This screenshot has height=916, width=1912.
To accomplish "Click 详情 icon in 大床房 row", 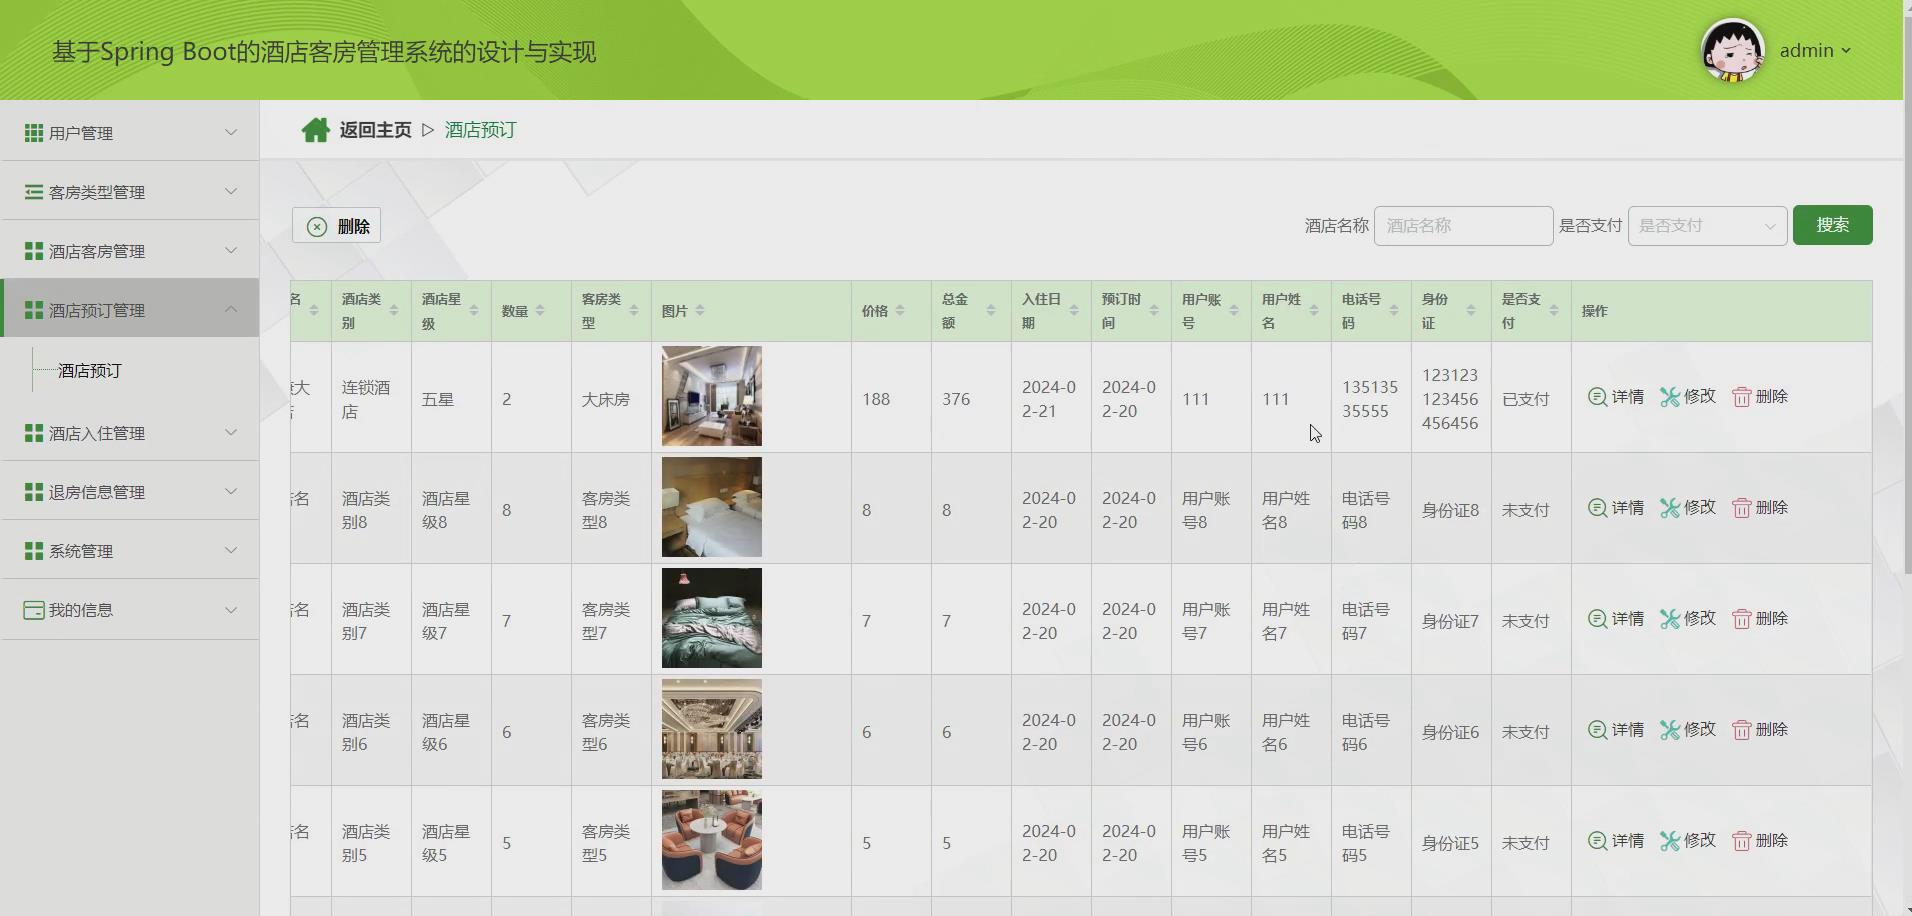I will pos(1597,396).
